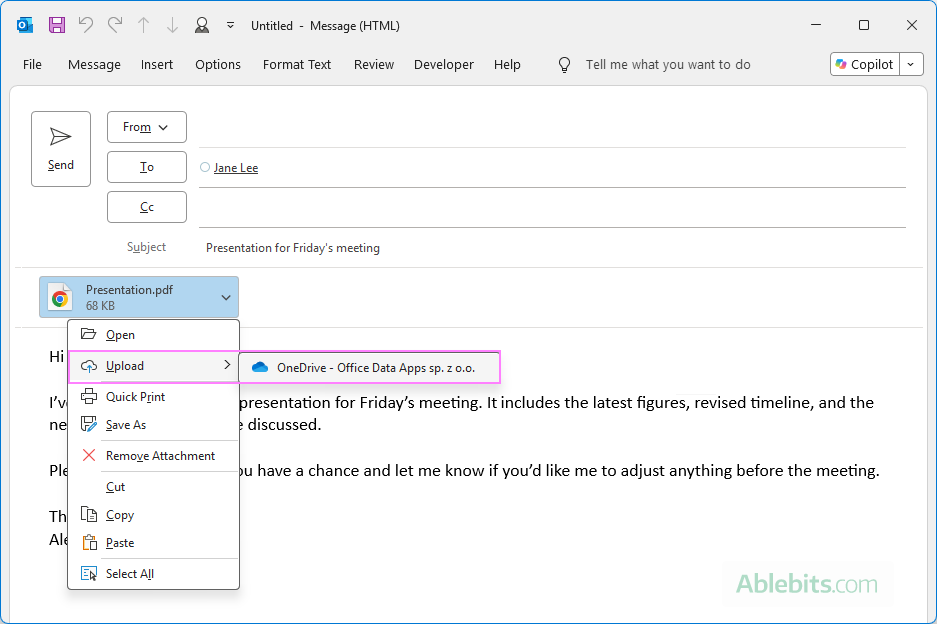Click the Tell me what you want to do box
Viewport: 937px width, 624px height.
667,65
